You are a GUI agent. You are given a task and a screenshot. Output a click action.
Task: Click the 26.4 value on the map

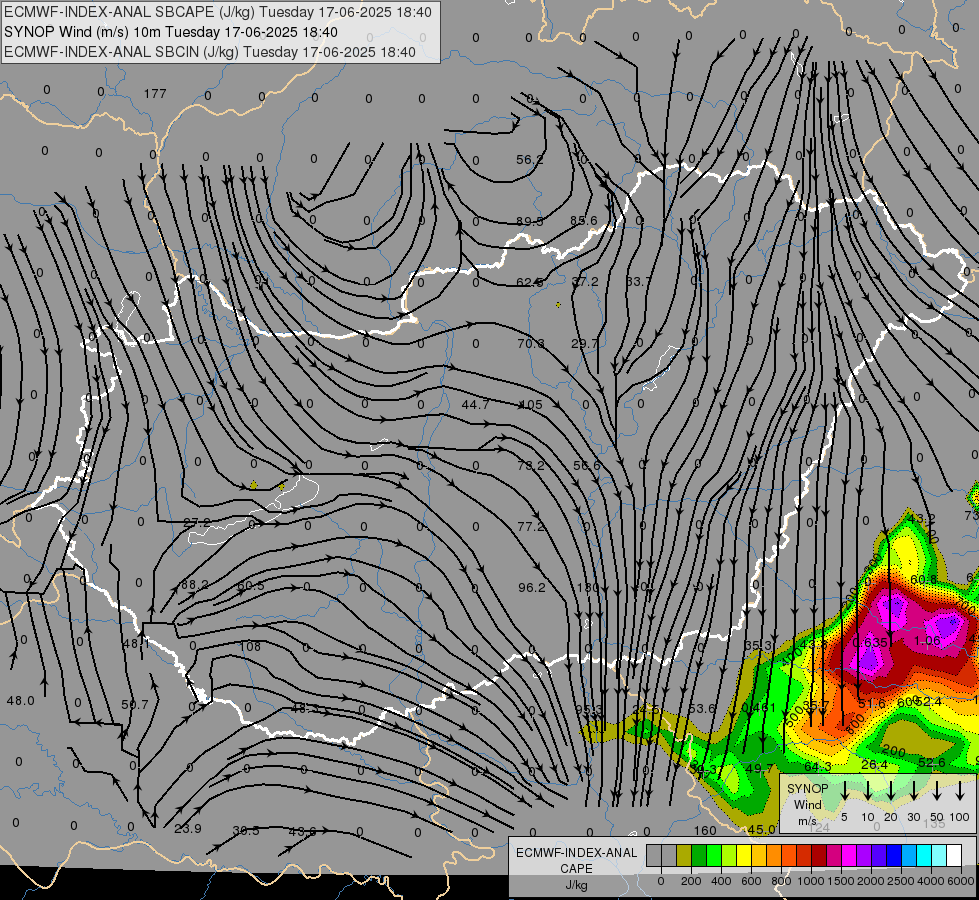(x=874, y=764)
